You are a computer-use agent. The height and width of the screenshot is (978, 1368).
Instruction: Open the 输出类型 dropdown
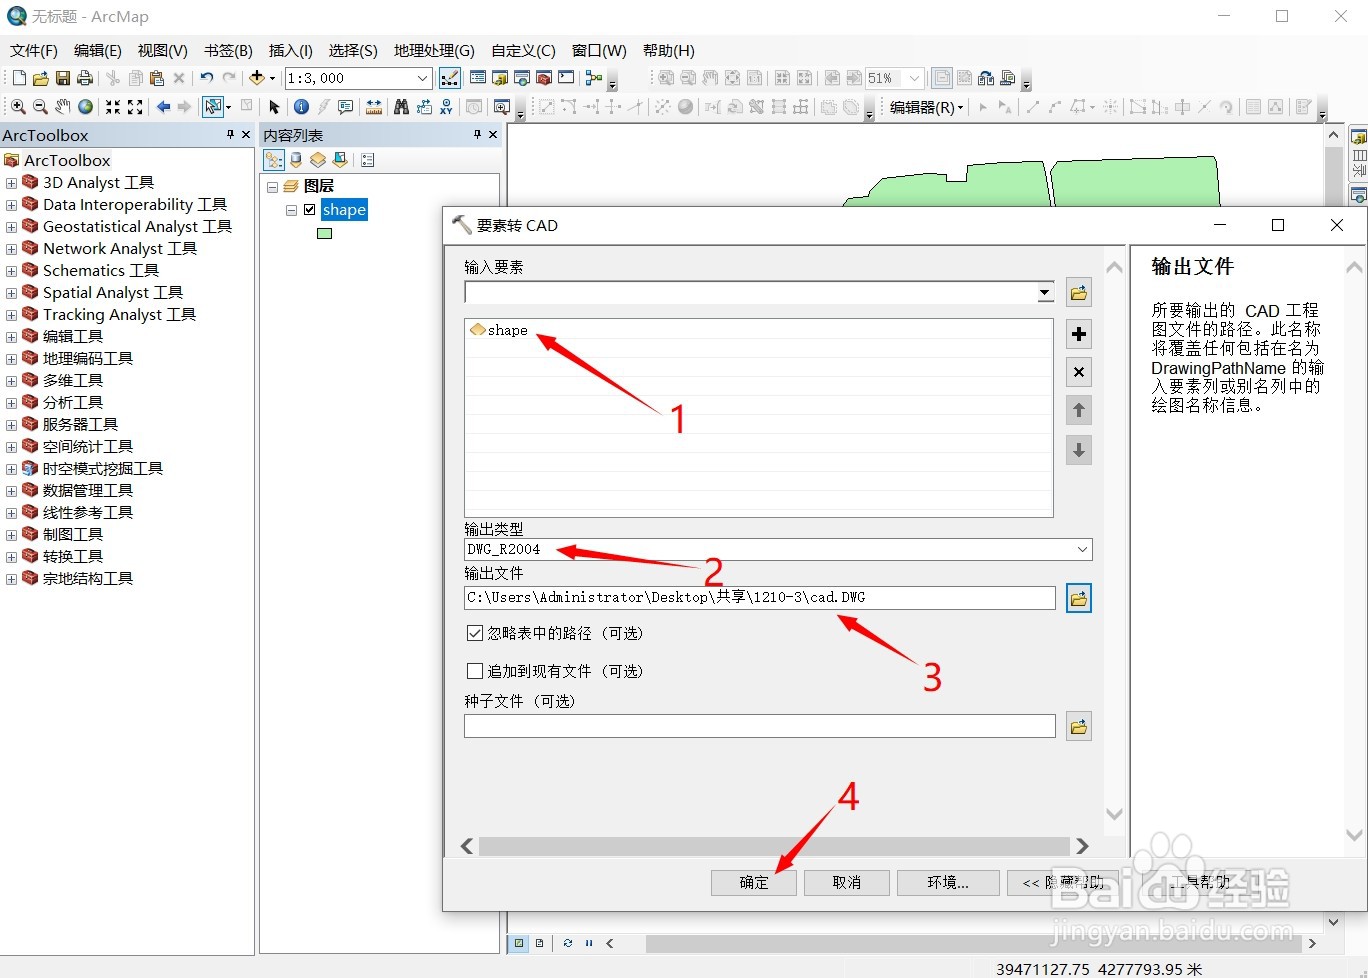(x=1081, y=549)
